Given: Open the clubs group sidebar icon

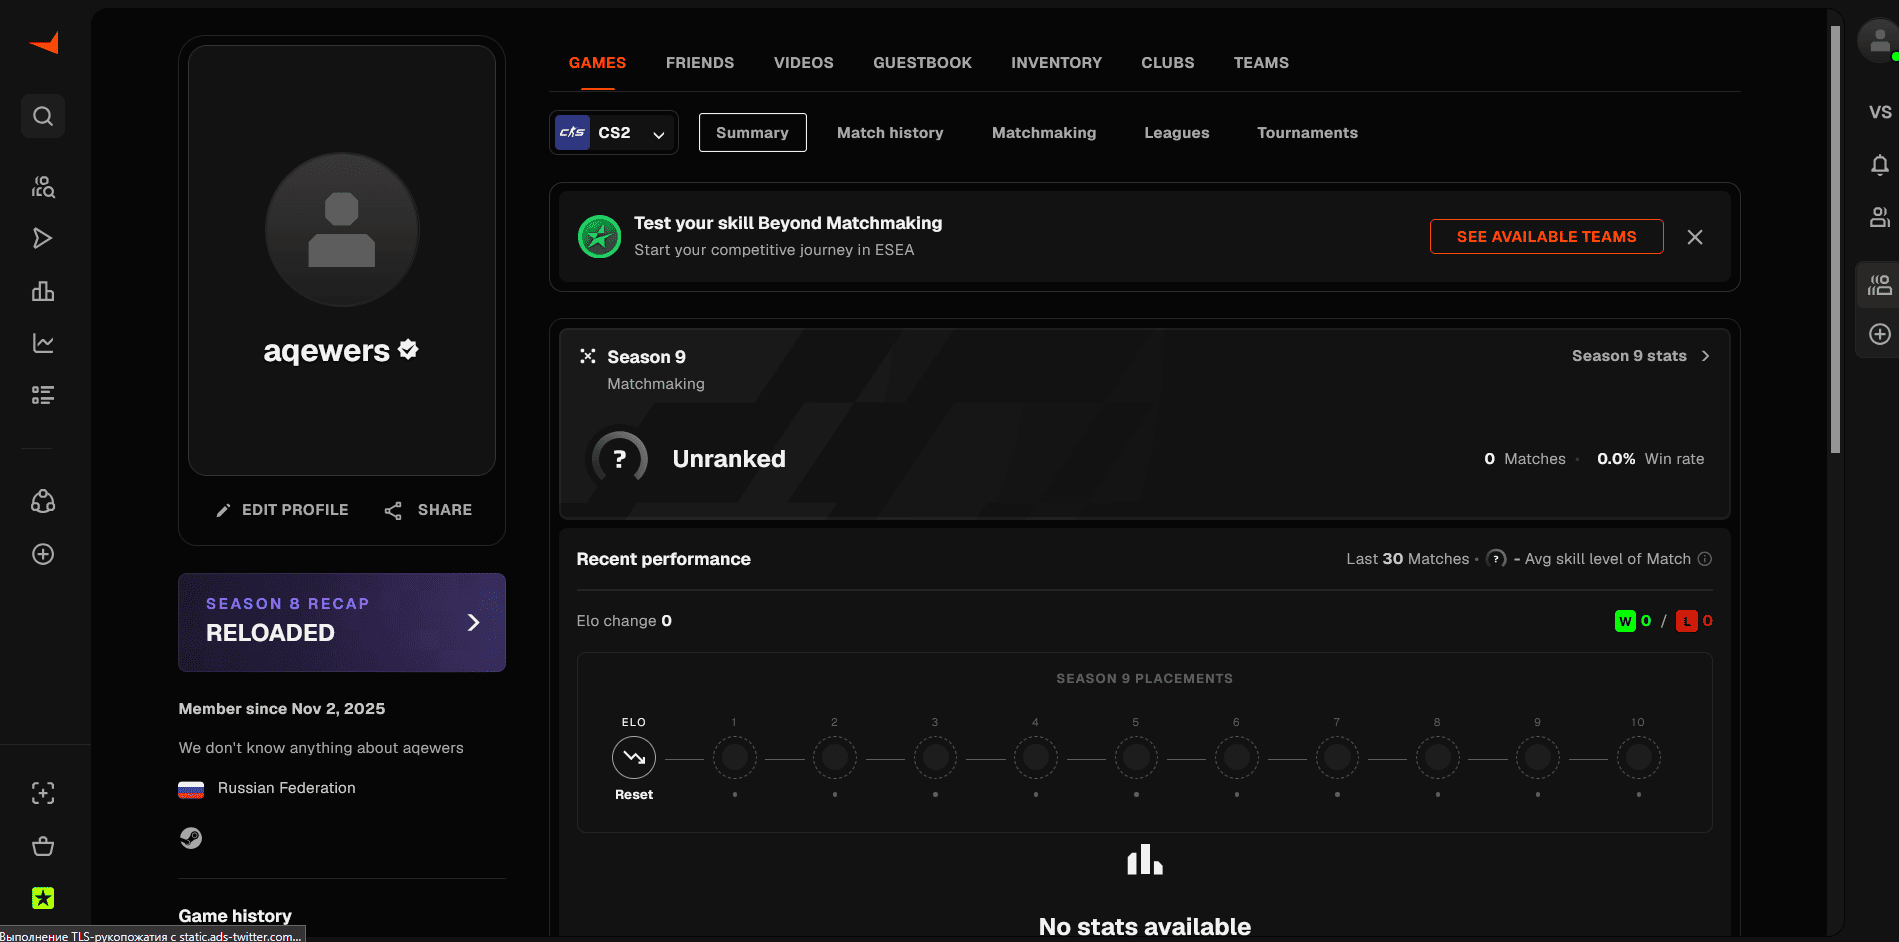Looking at the screenshot, I should click(43, 501).
